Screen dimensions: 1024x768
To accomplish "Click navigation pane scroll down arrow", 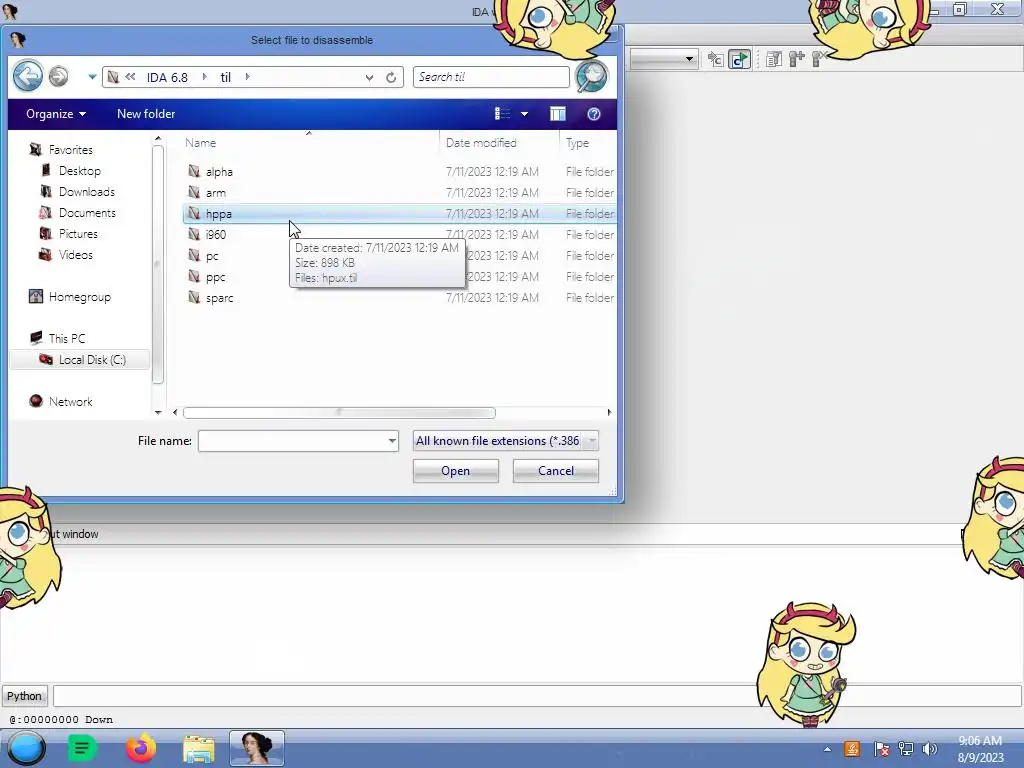I will (x=157, y=412).
